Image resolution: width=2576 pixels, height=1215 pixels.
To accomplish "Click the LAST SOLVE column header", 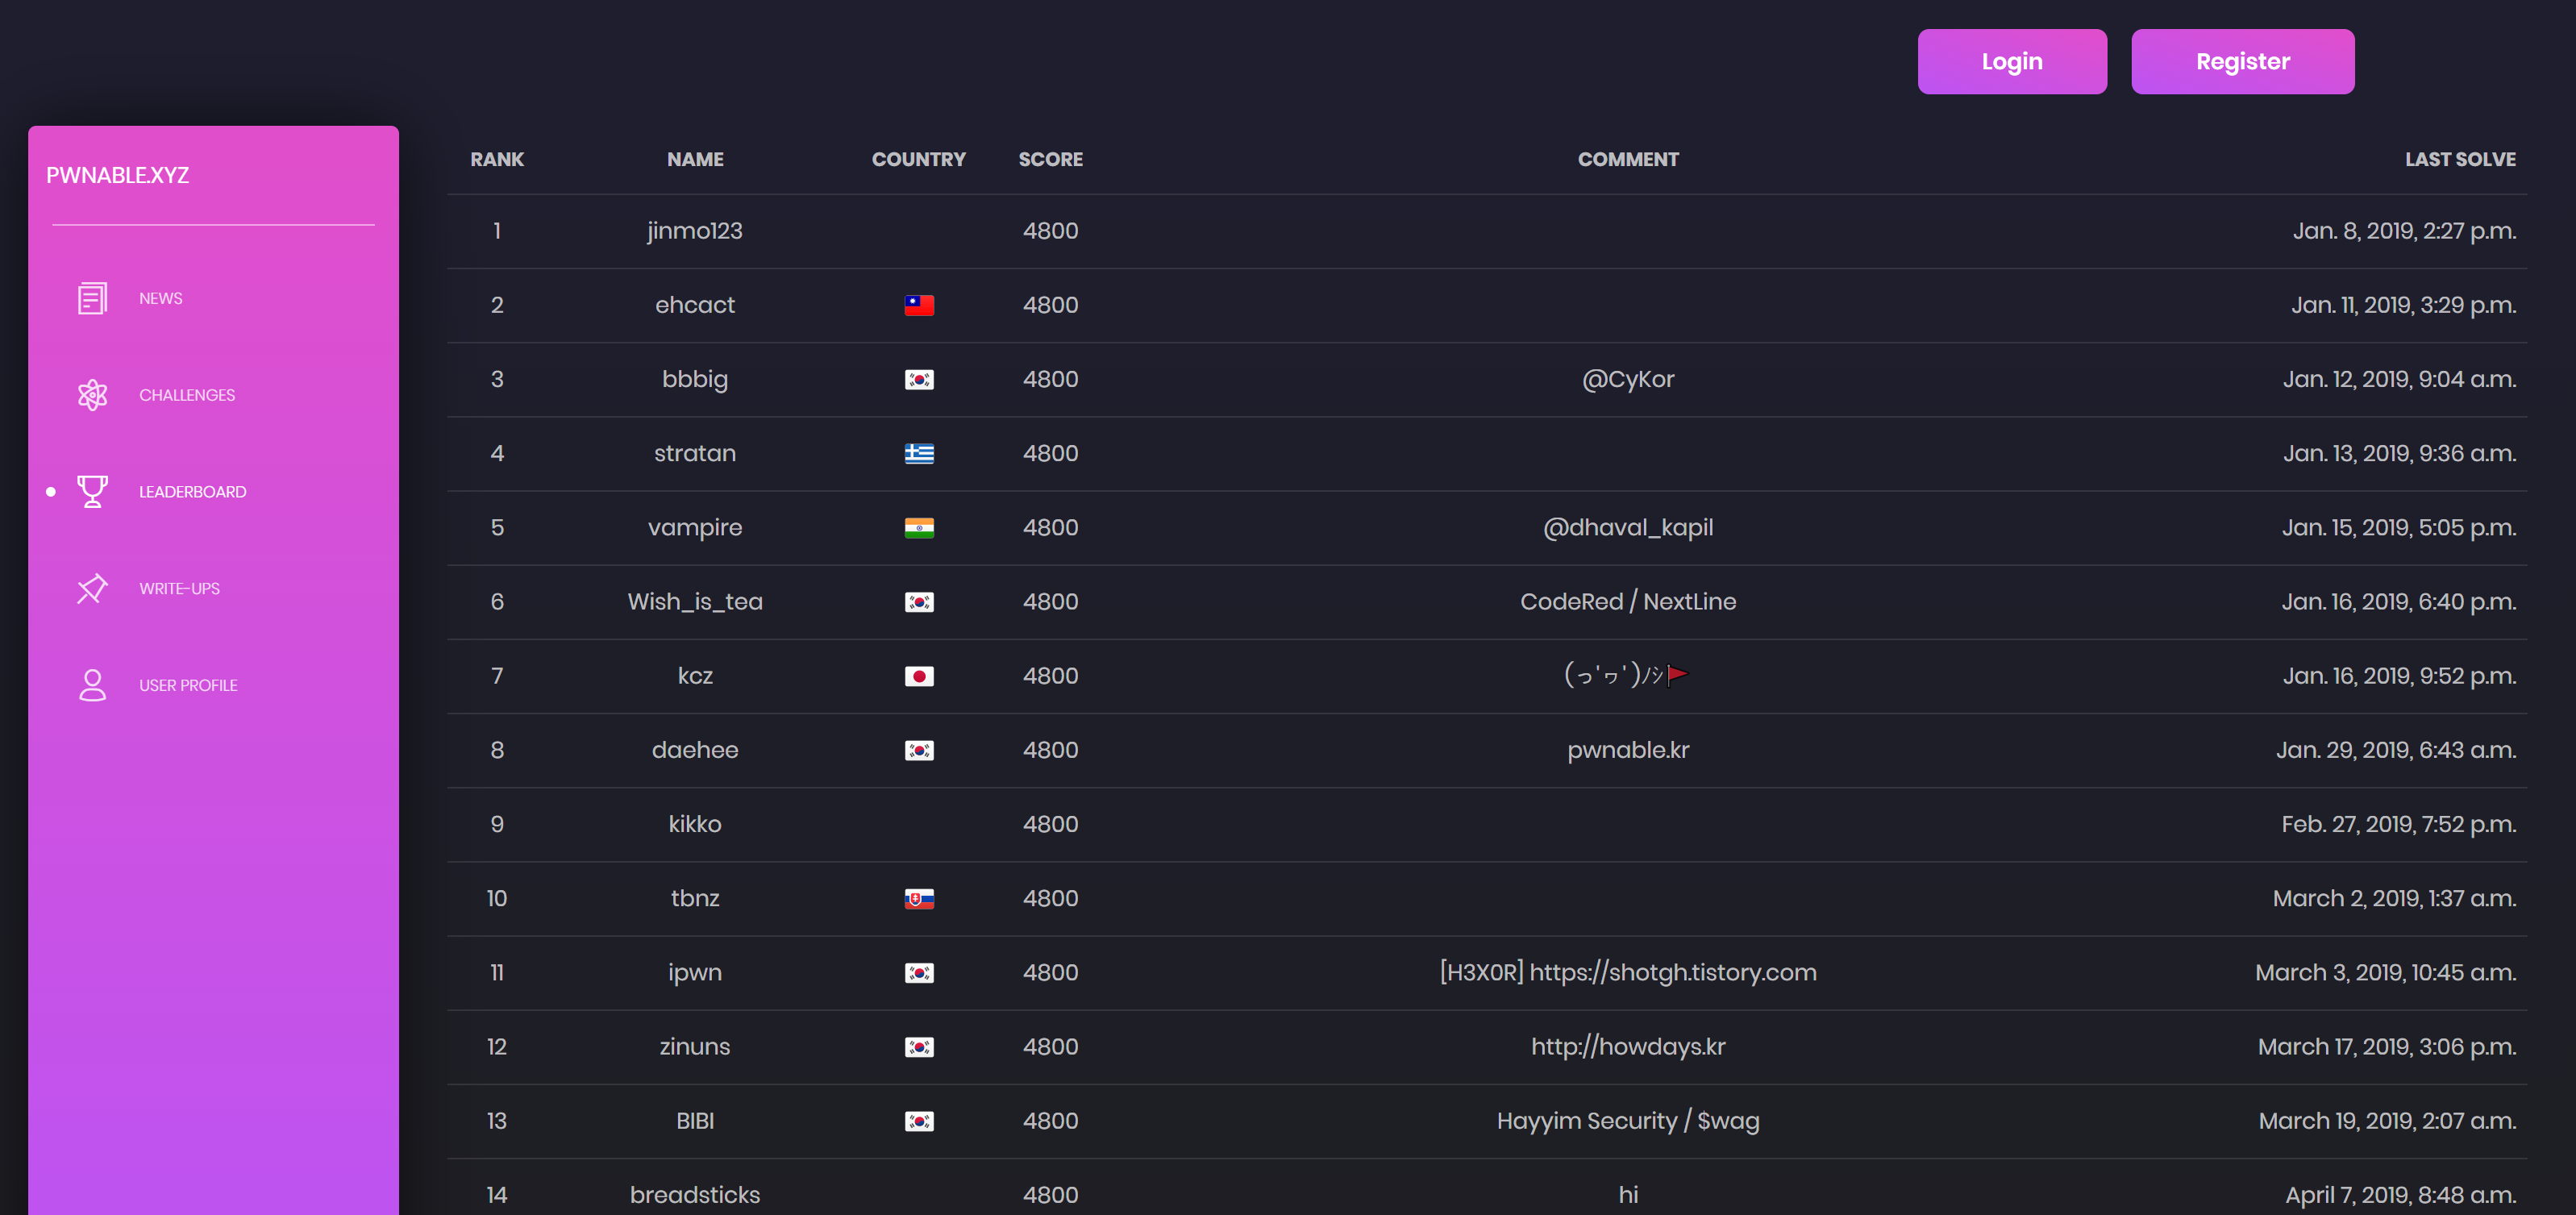I will (x=2460, y=159).
